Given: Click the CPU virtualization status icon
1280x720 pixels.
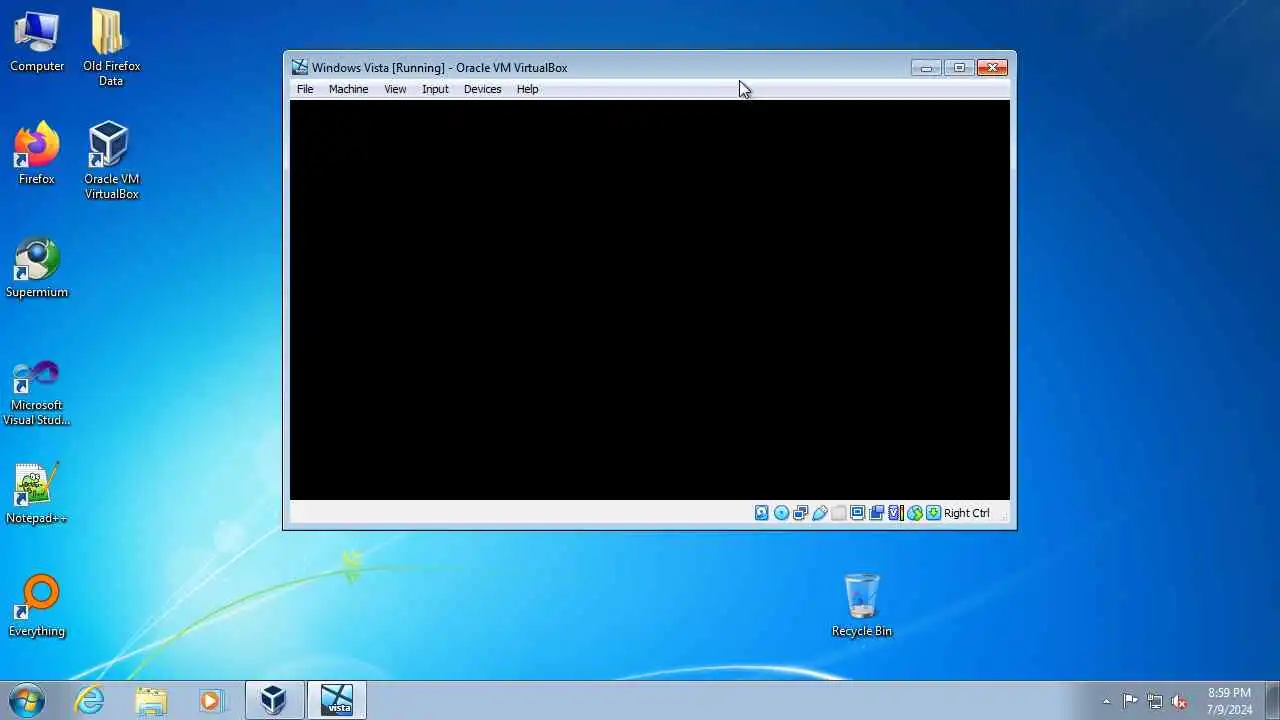Looking at the screenshot, I should pyautogui.click(x=895, y=513).
